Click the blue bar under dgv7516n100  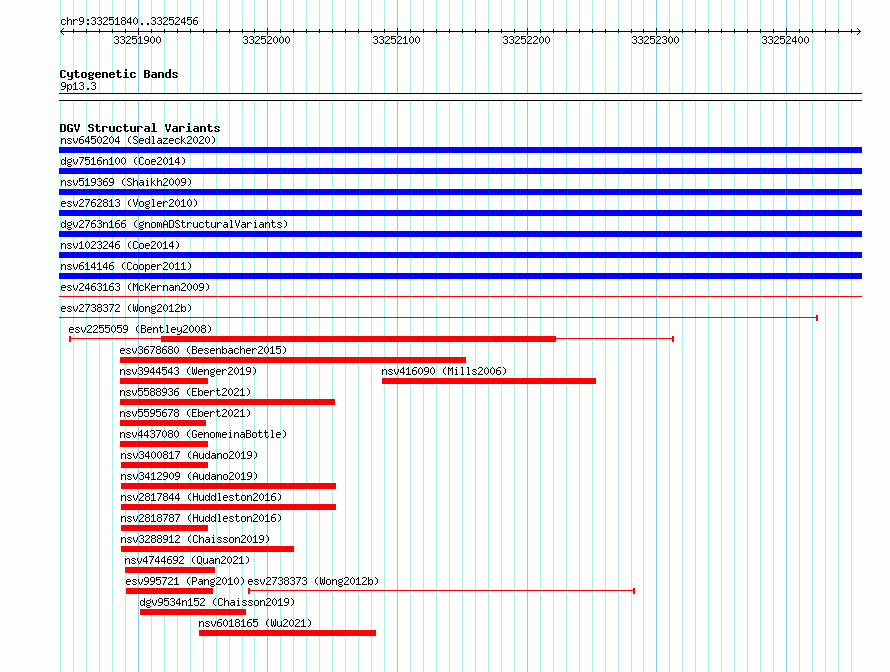[460, 171]
